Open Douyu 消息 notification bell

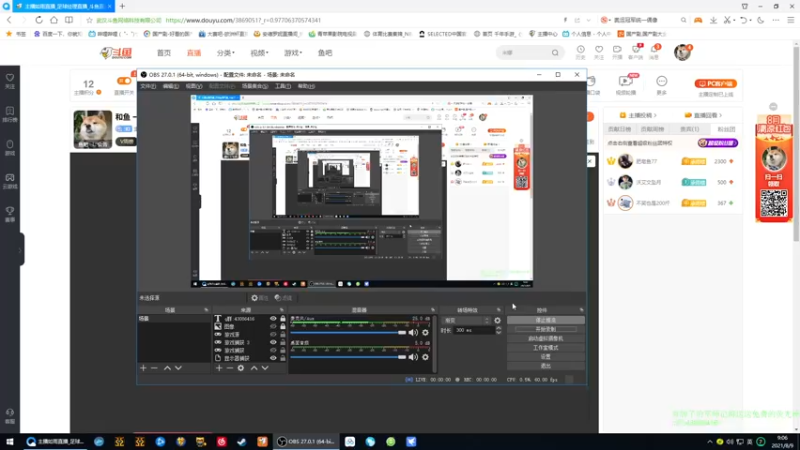(654, 52)
